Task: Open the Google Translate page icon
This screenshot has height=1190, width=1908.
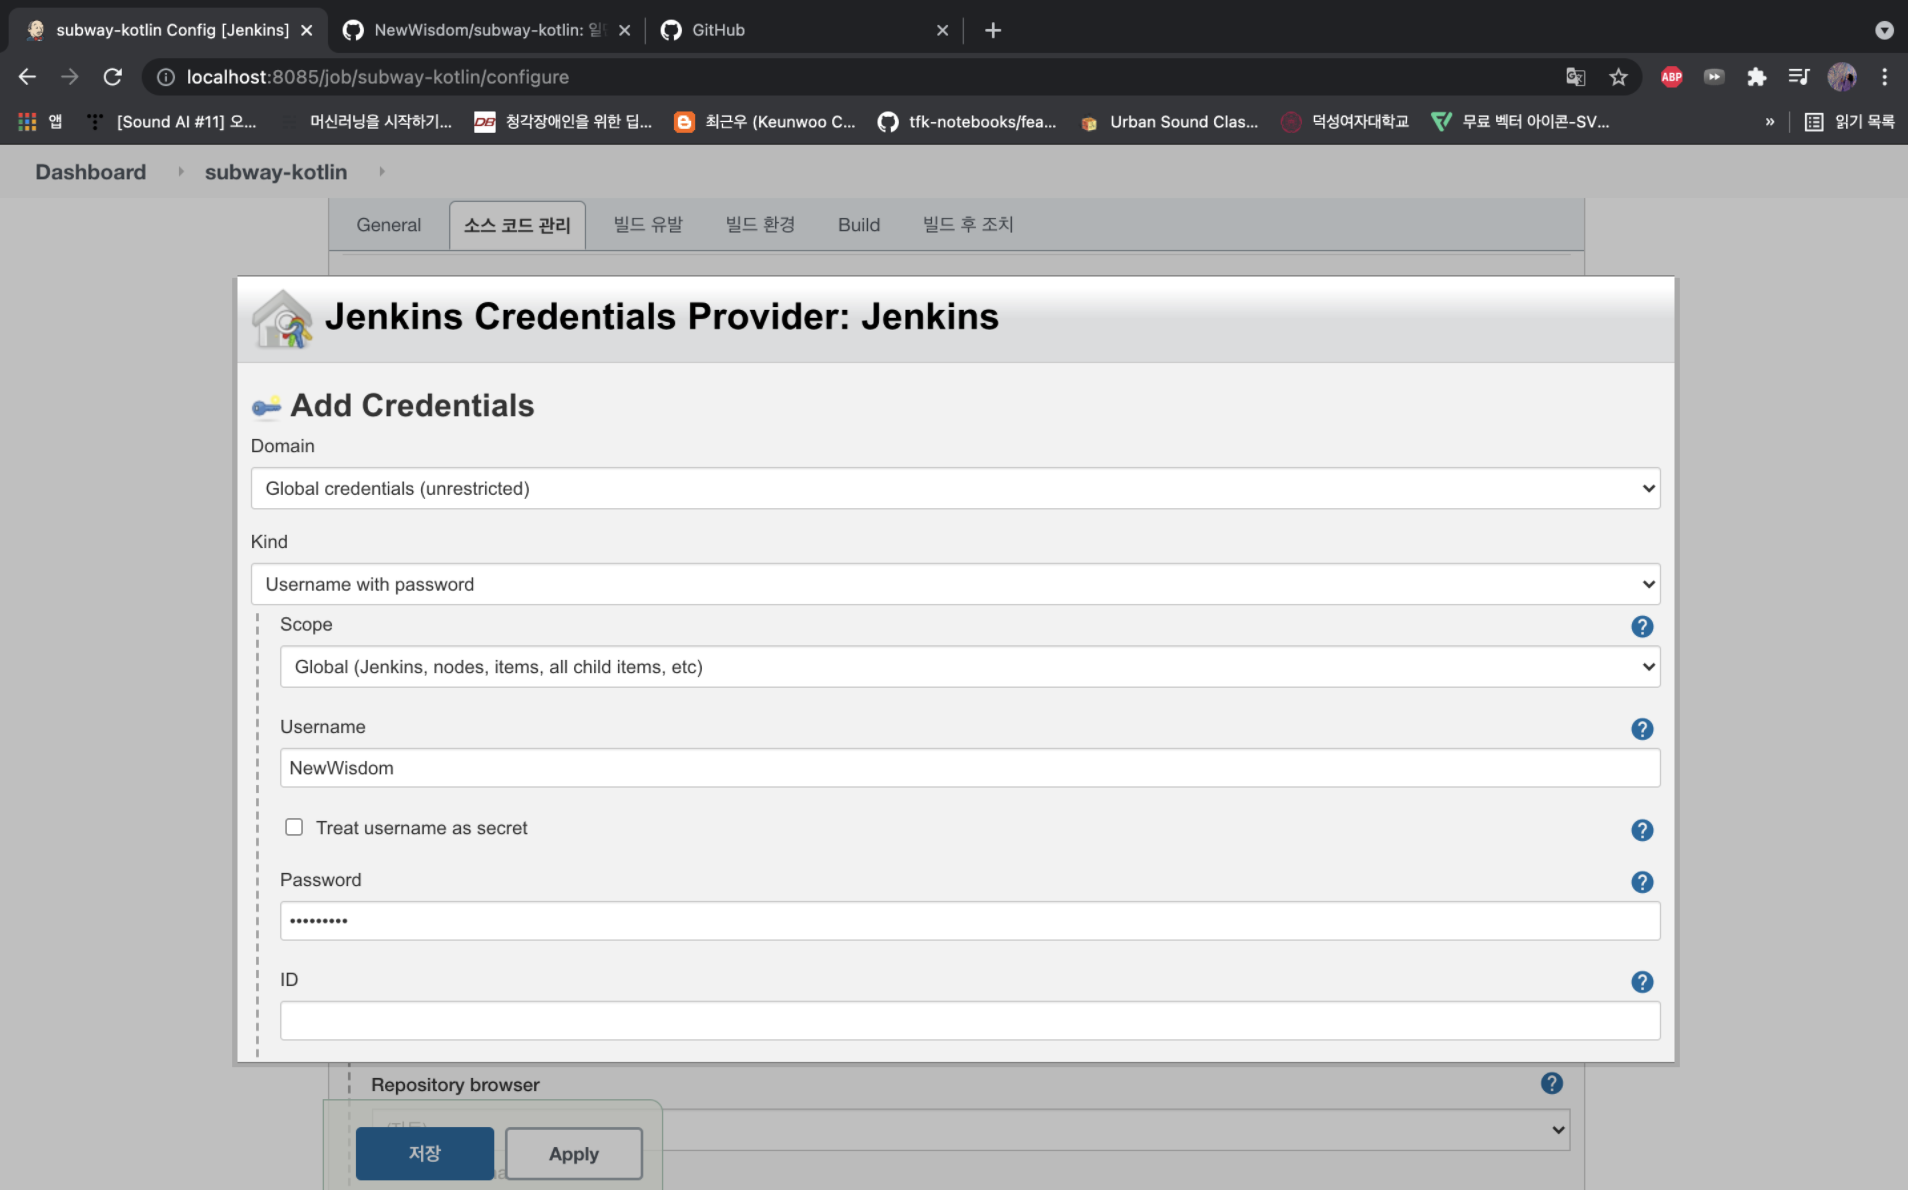Action: 1575,77
